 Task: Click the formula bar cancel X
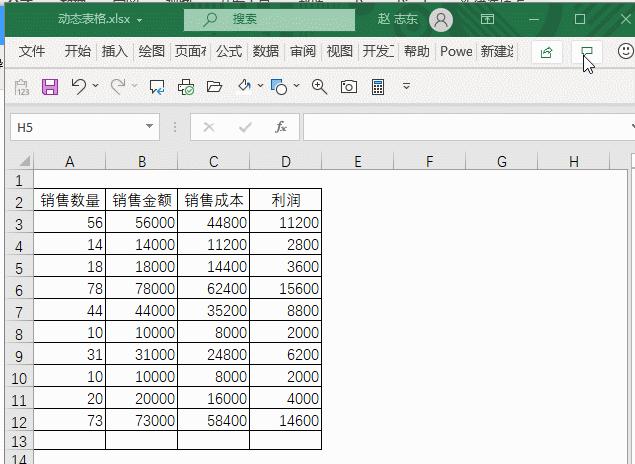[x=209, y=127]
